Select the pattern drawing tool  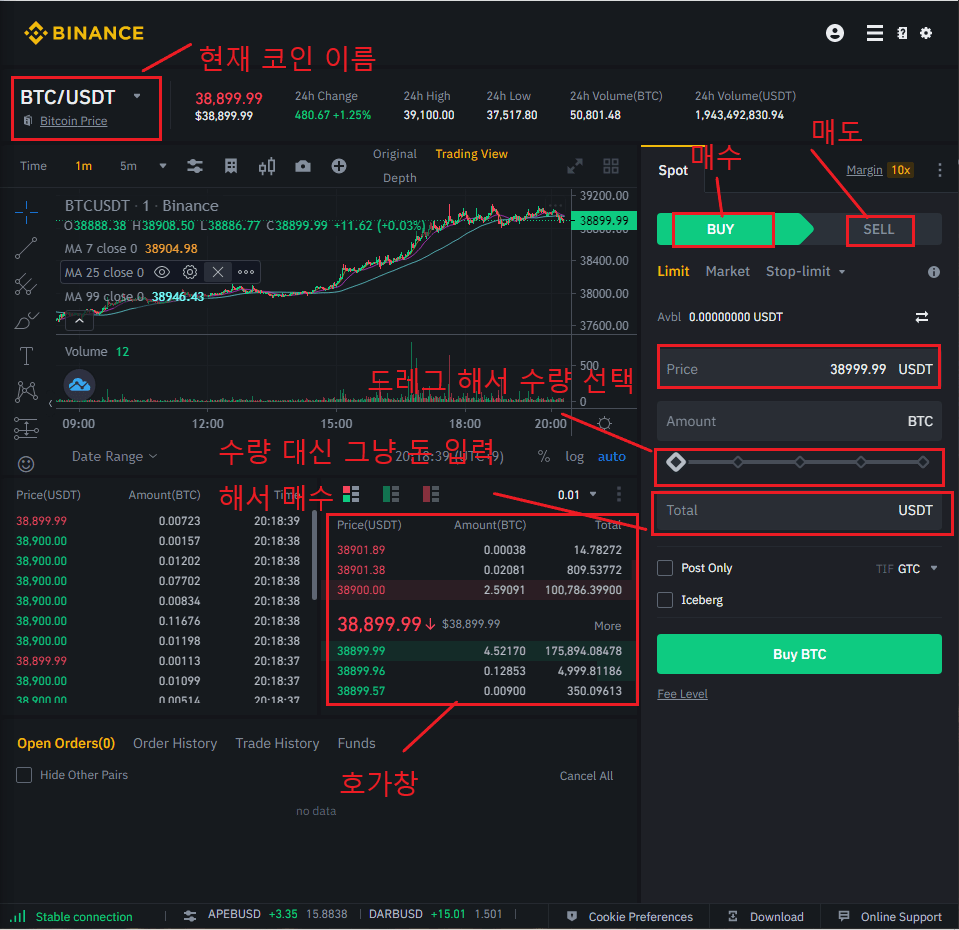[x=26, y=391]
